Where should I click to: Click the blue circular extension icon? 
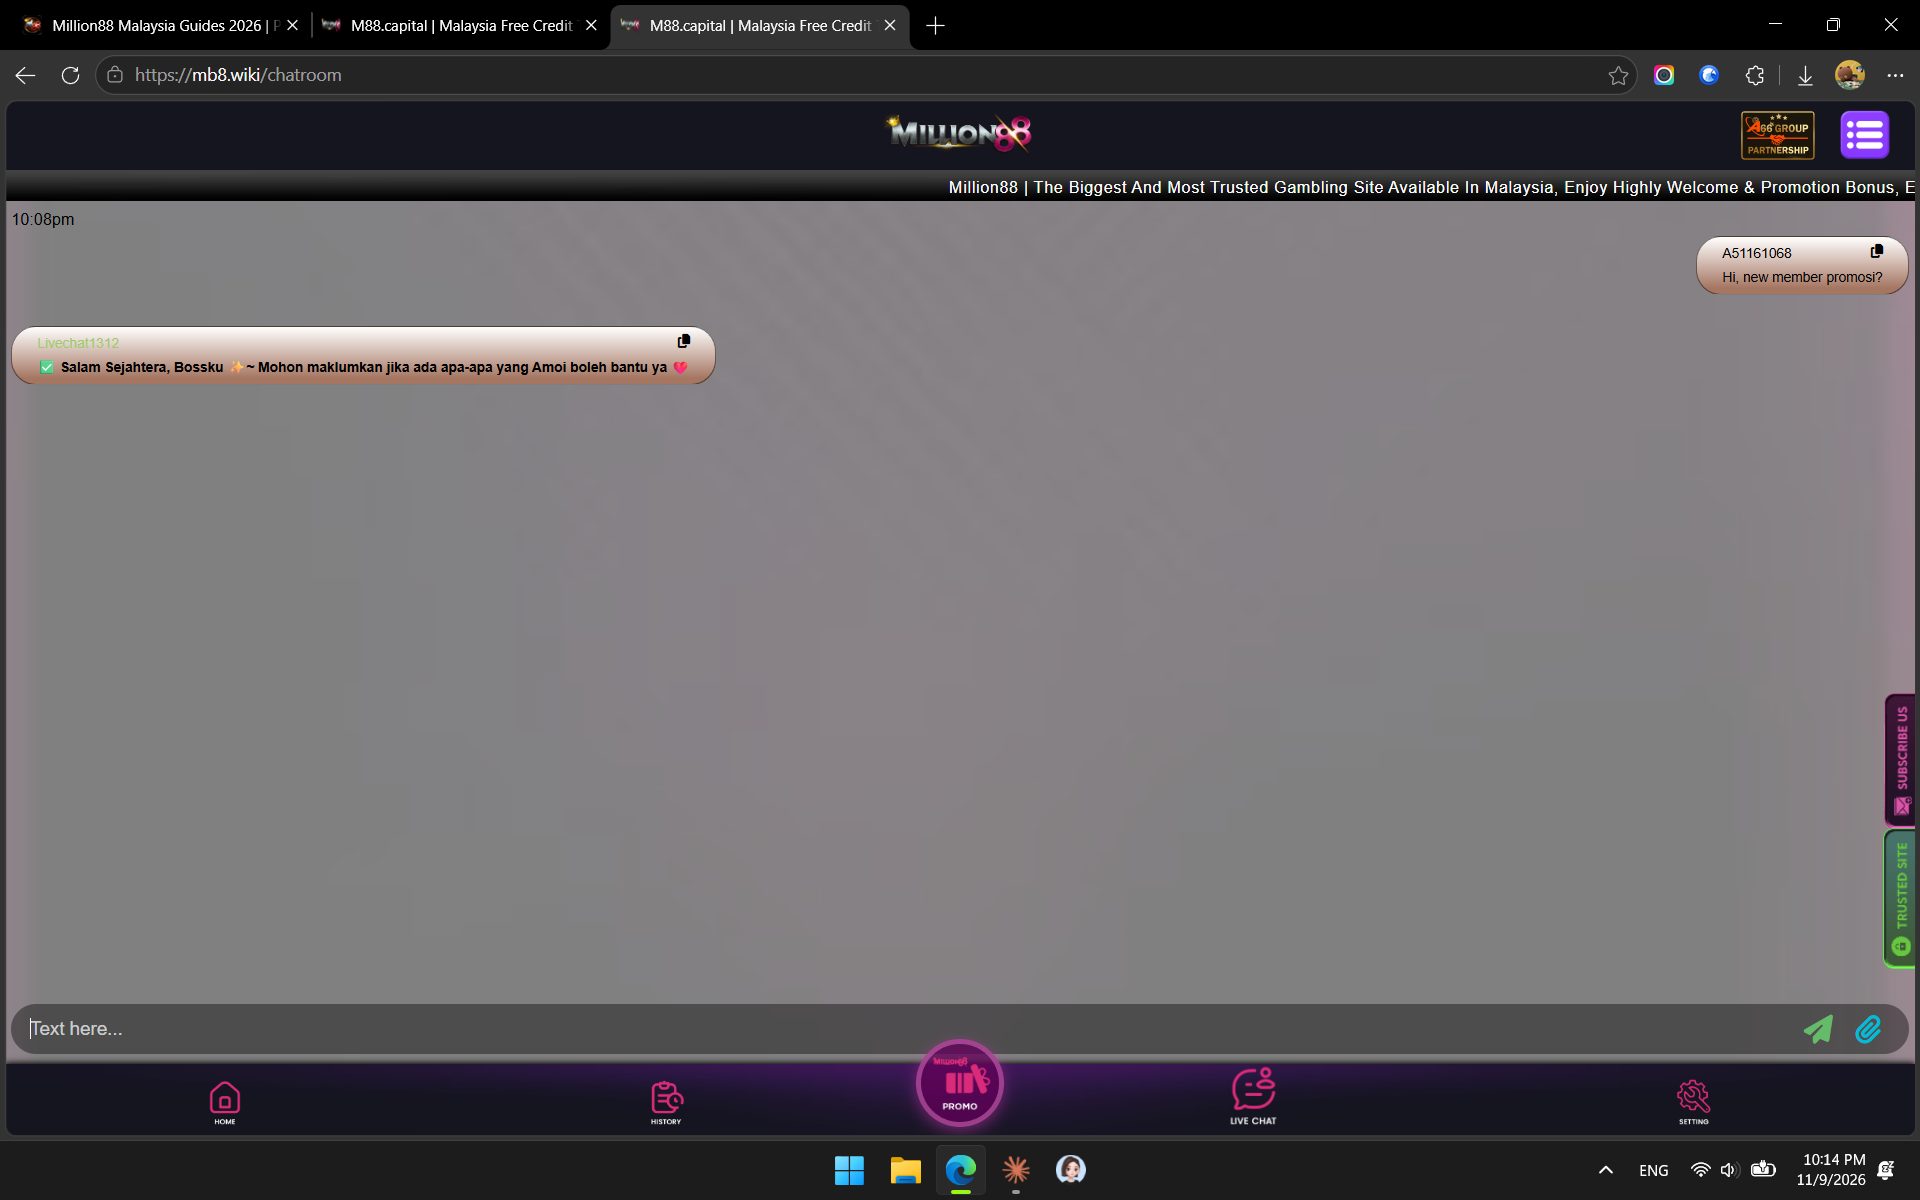click(1709, 75)
